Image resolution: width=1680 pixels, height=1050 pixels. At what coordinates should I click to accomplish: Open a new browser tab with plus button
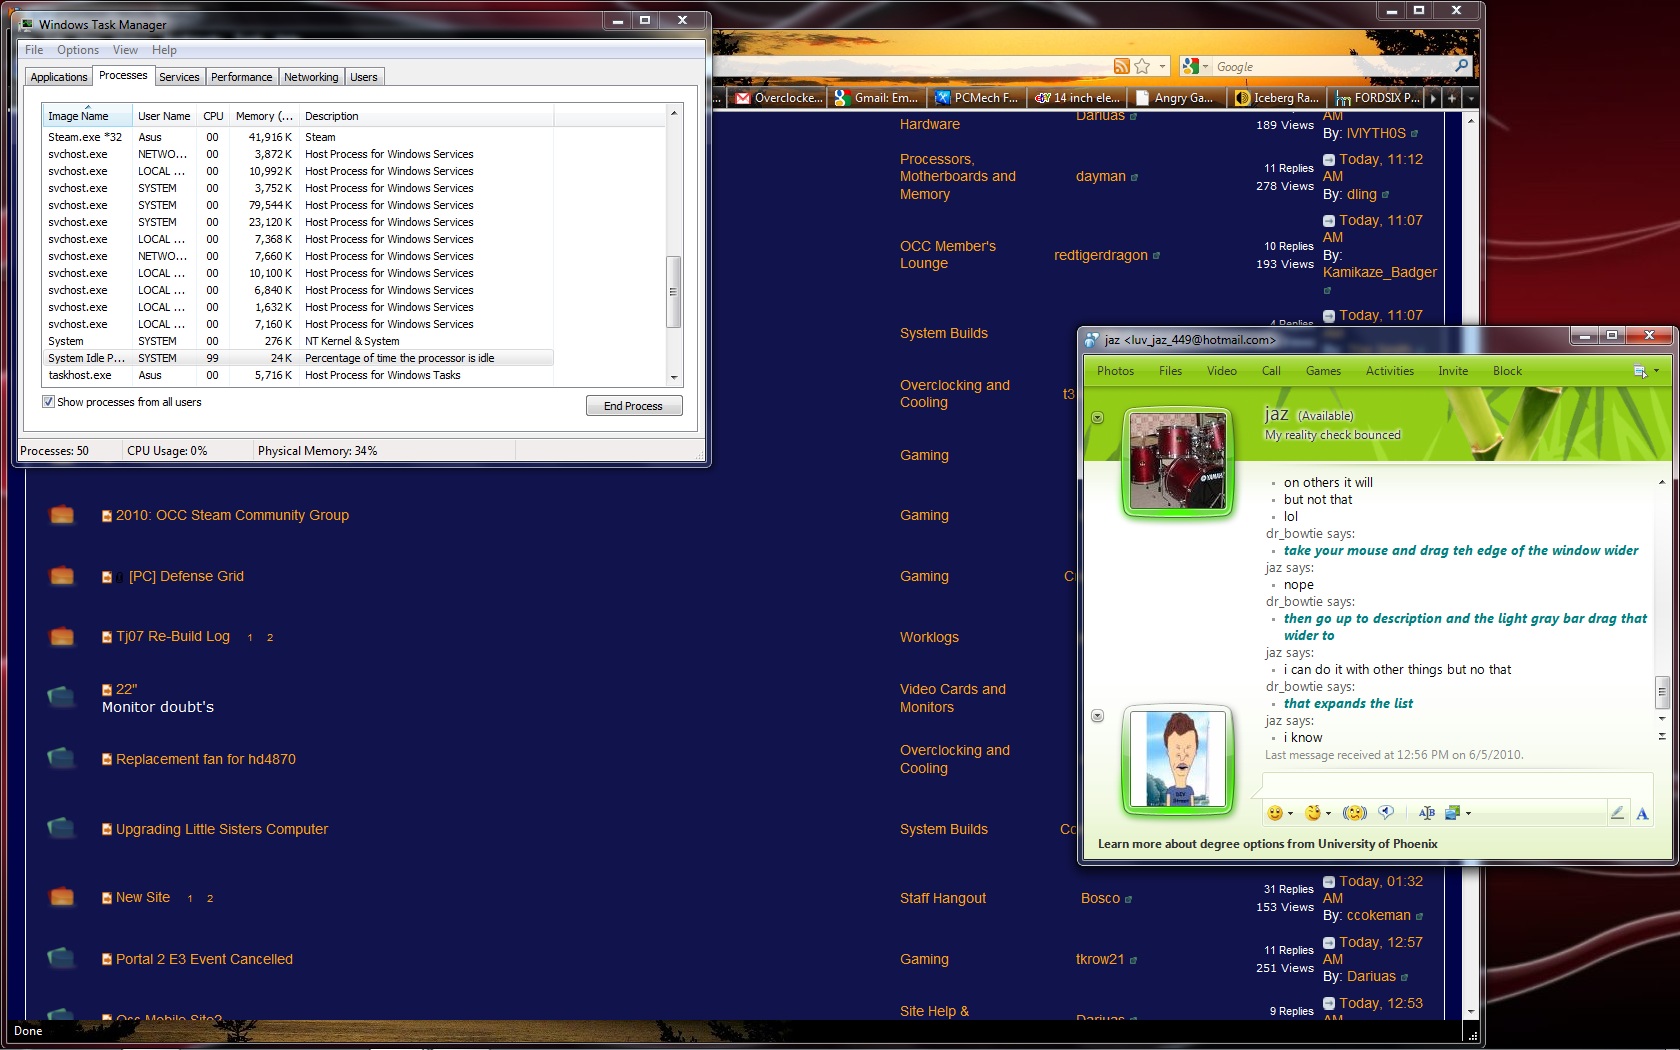(x=1452, y=98)
